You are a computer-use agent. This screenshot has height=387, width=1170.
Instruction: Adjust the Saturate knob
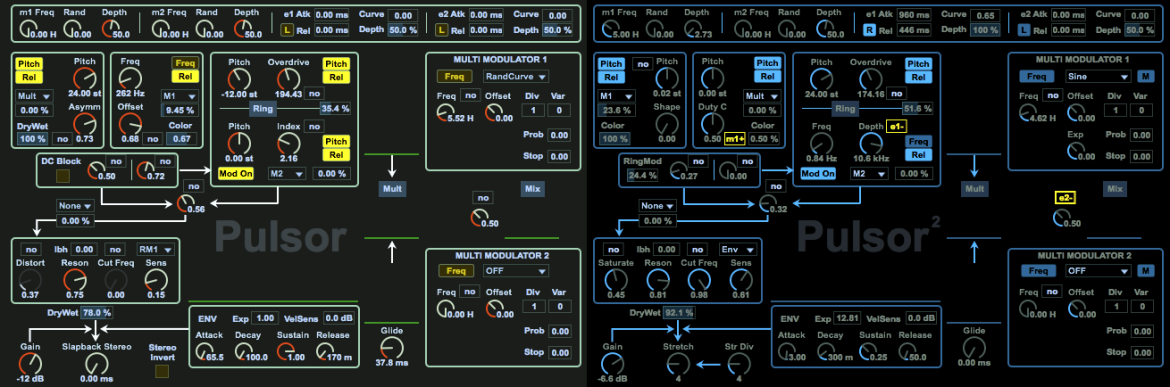pyautogui.click(x=615, y=280)
